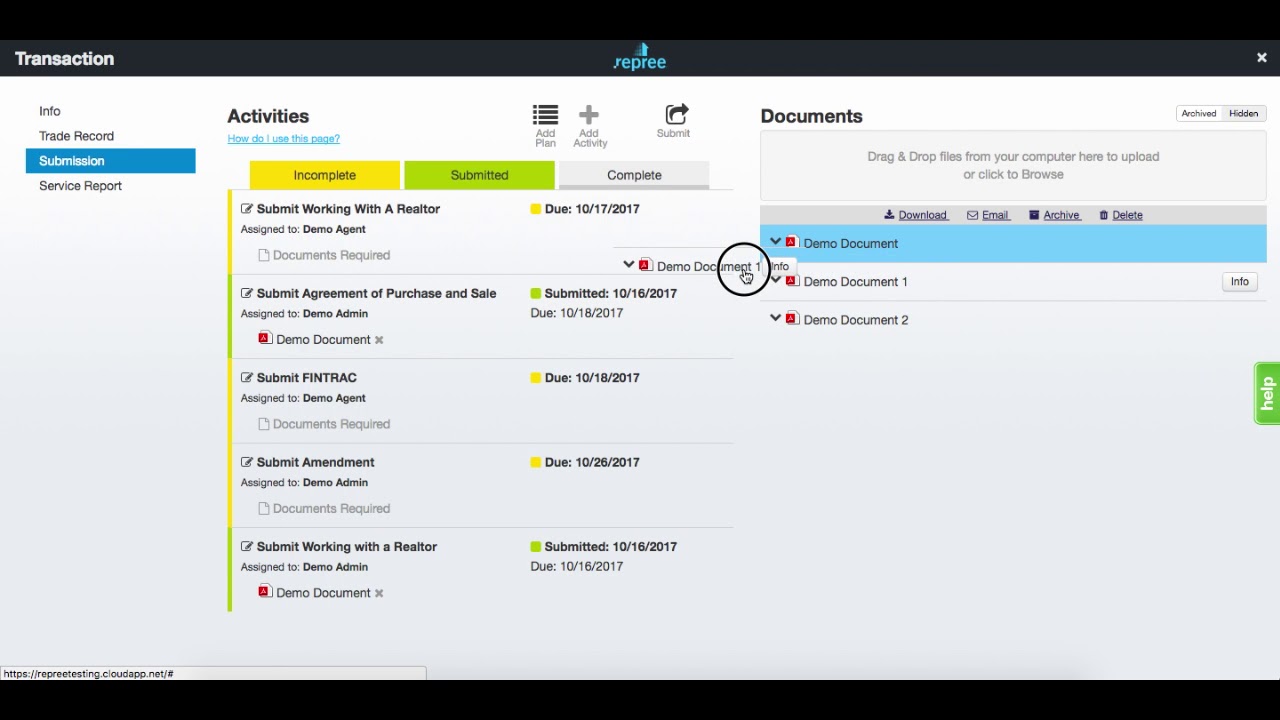Click Documents Required under Submit FINTRAC
The image size is (1280, 720).
click(324, 424)
